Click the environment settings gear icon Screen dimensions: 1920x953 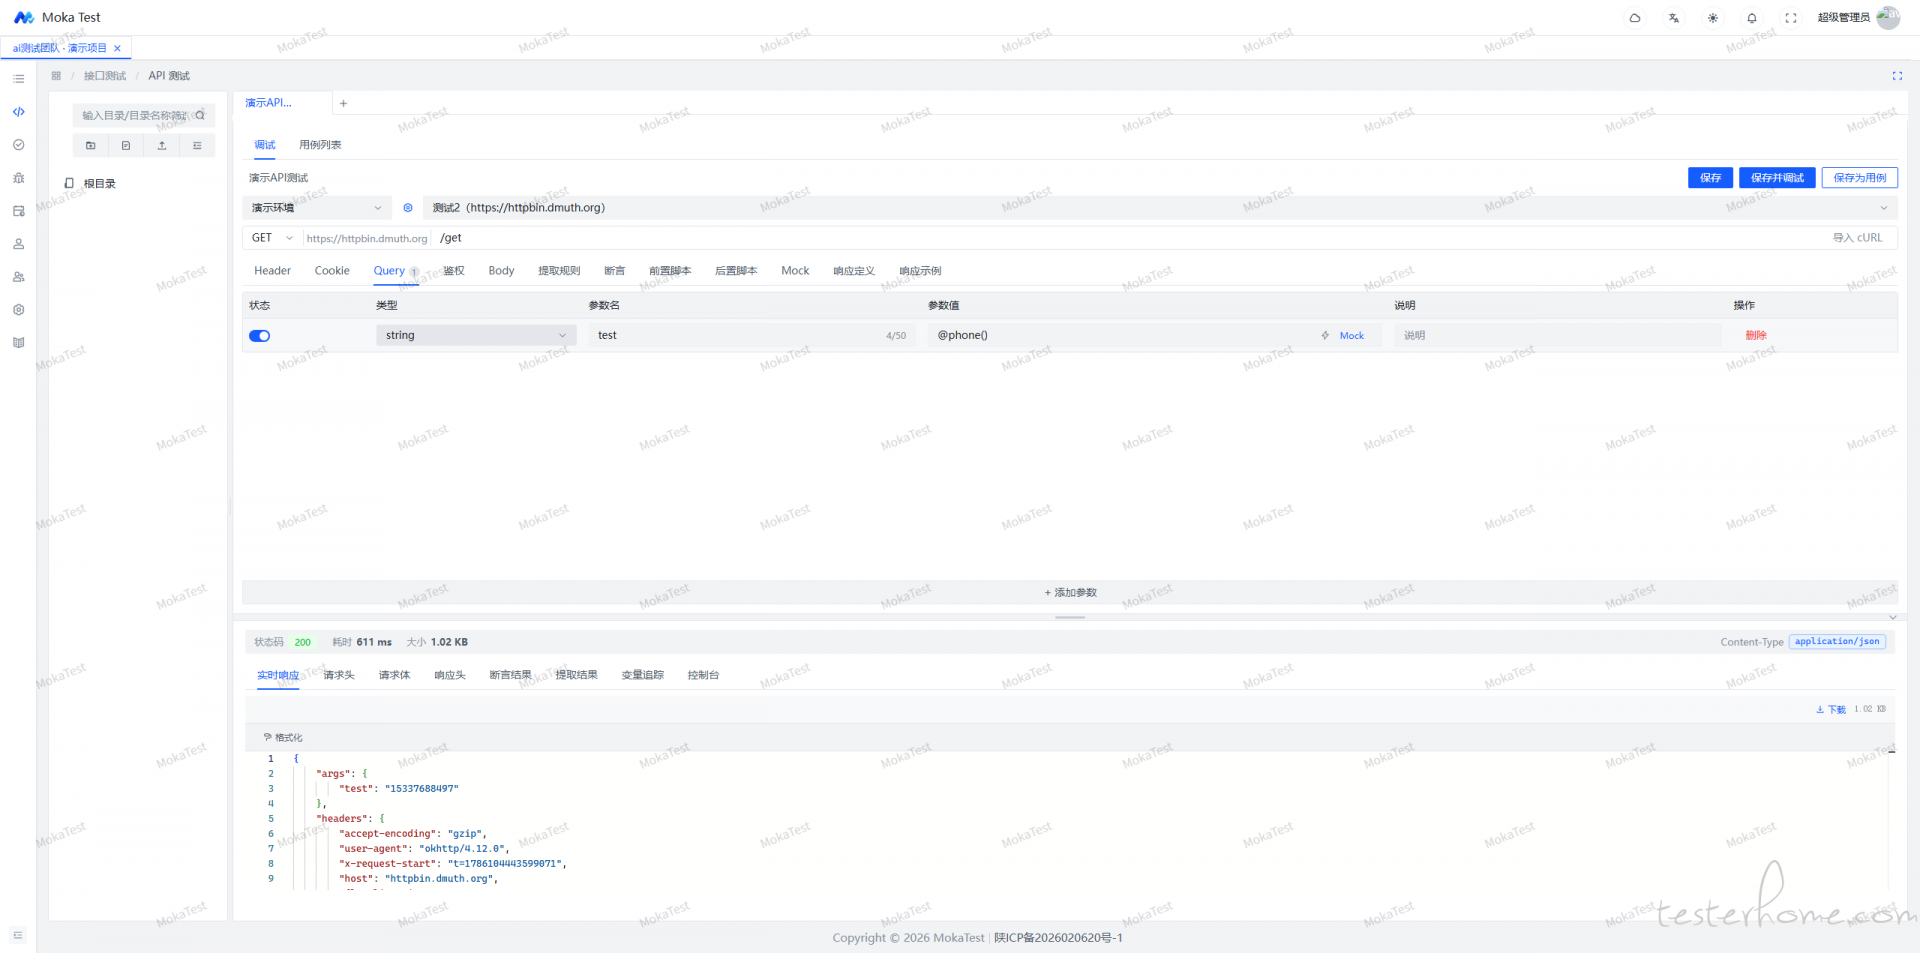click(x=408, y=208)
